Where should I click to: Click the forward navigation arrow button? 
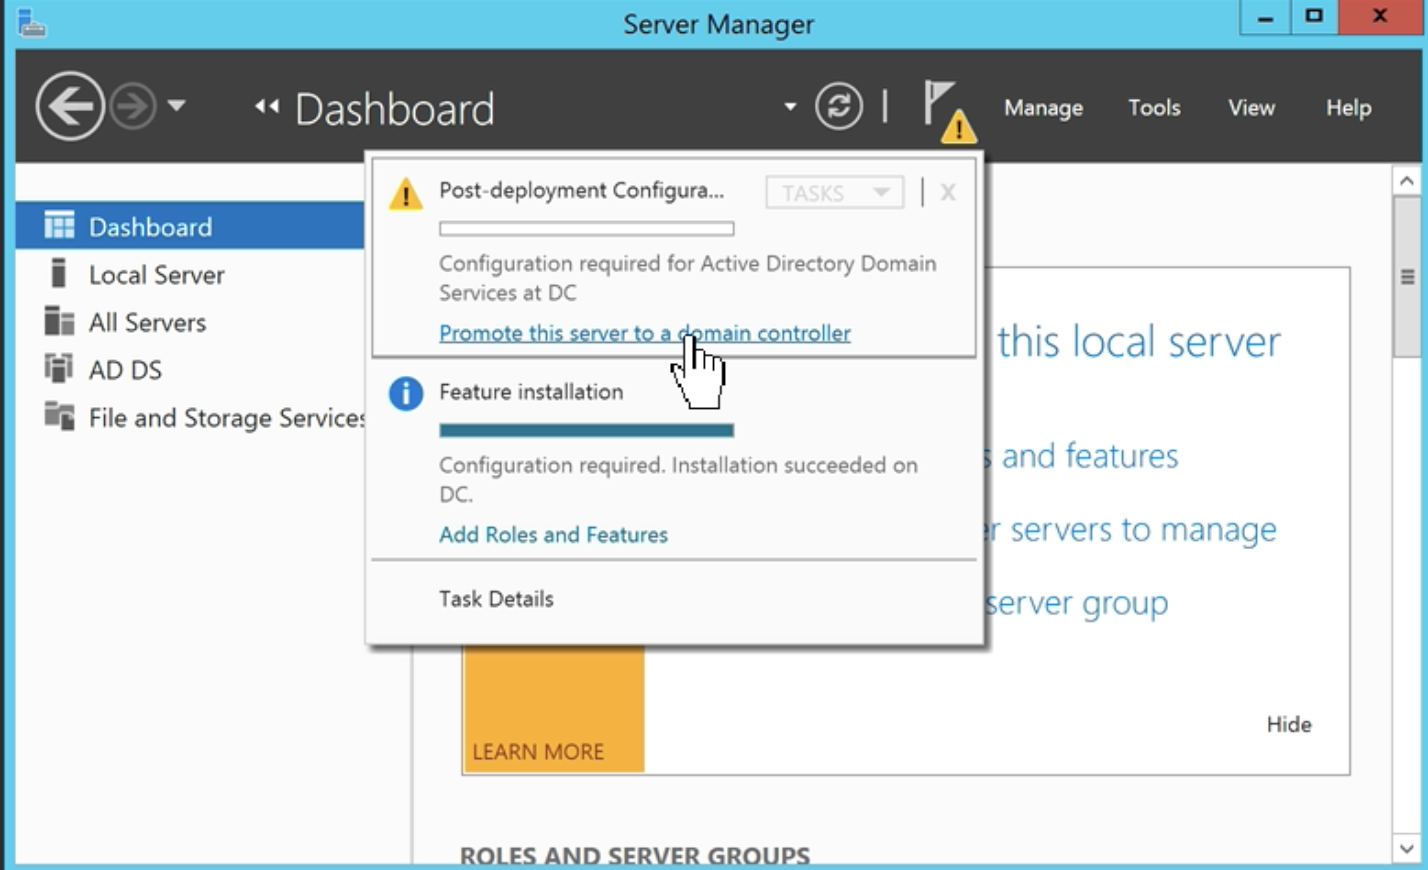(x=133, y=106)
